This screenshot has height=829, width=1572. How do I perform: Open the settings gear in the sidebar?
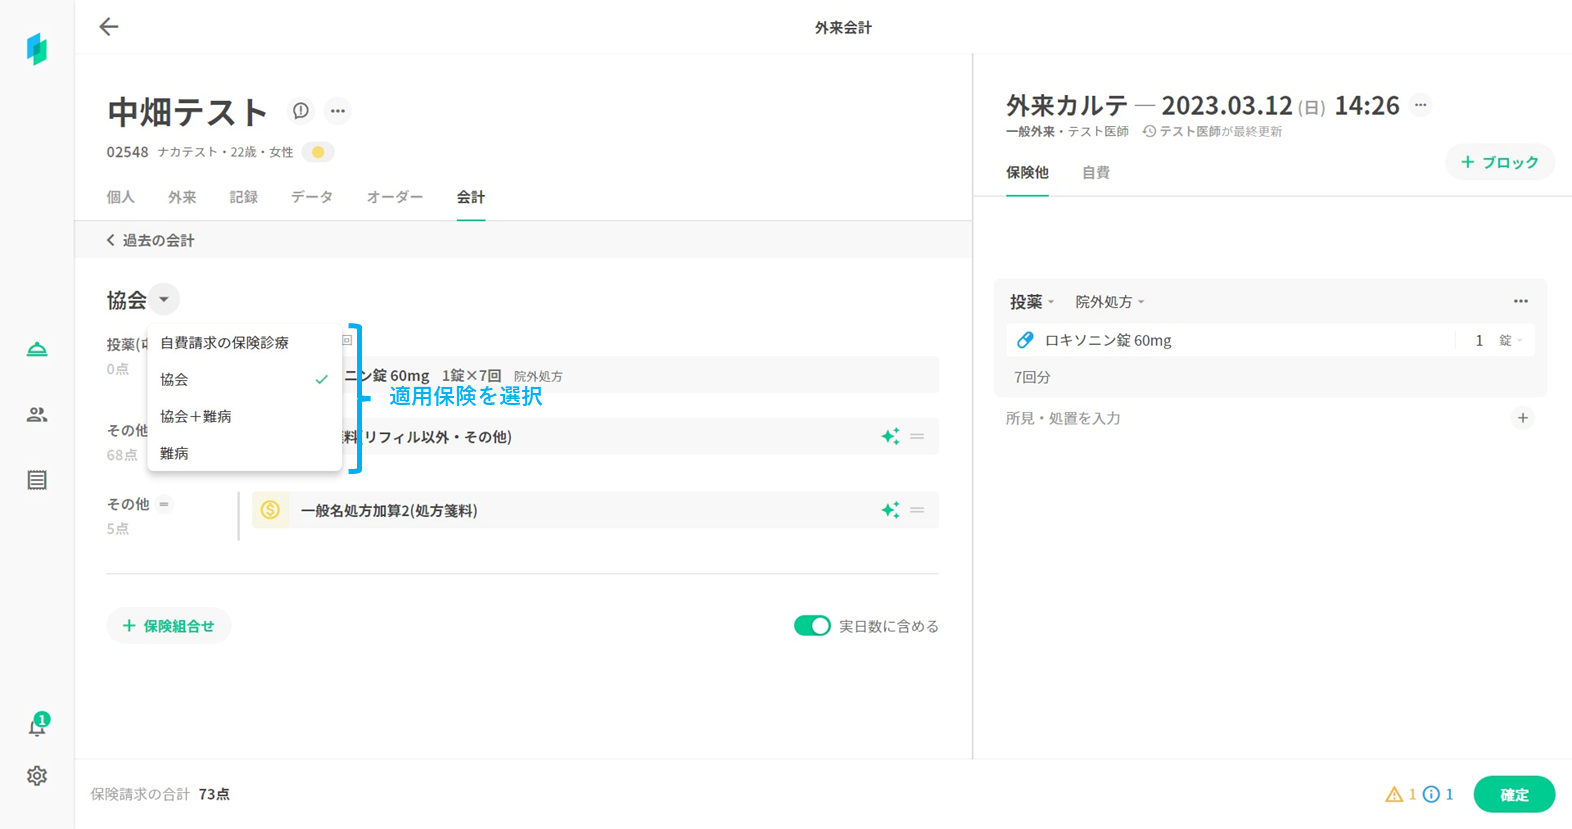[37, 776]
